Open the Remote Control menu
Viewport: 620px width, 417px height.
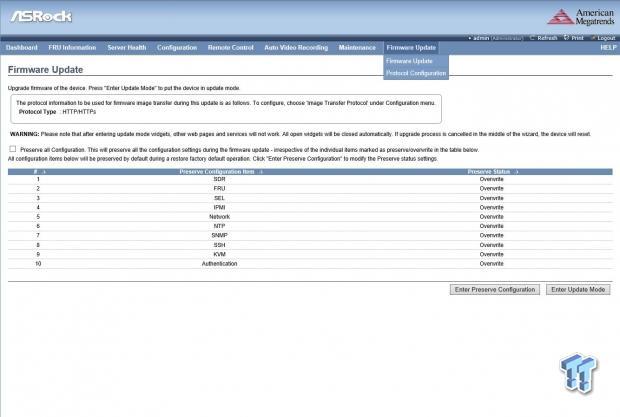click(231, 47)
